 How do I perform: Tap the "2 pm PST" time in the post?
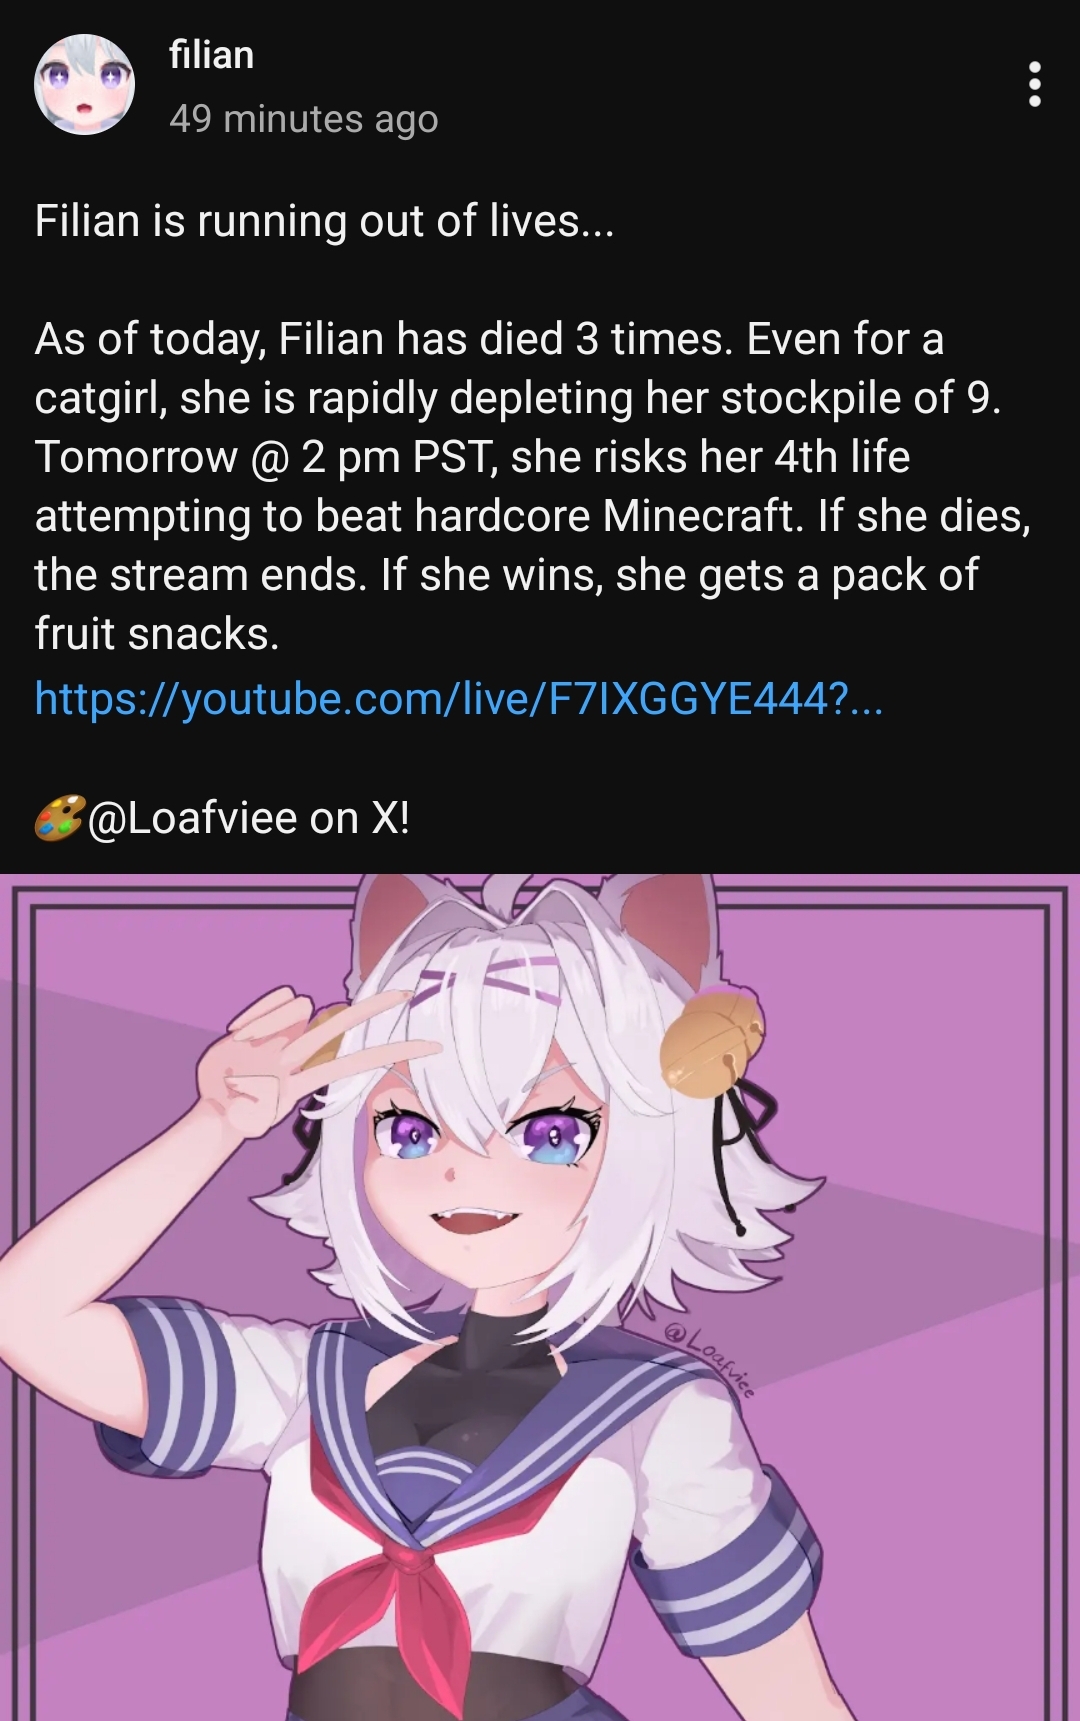click(396, 457)
